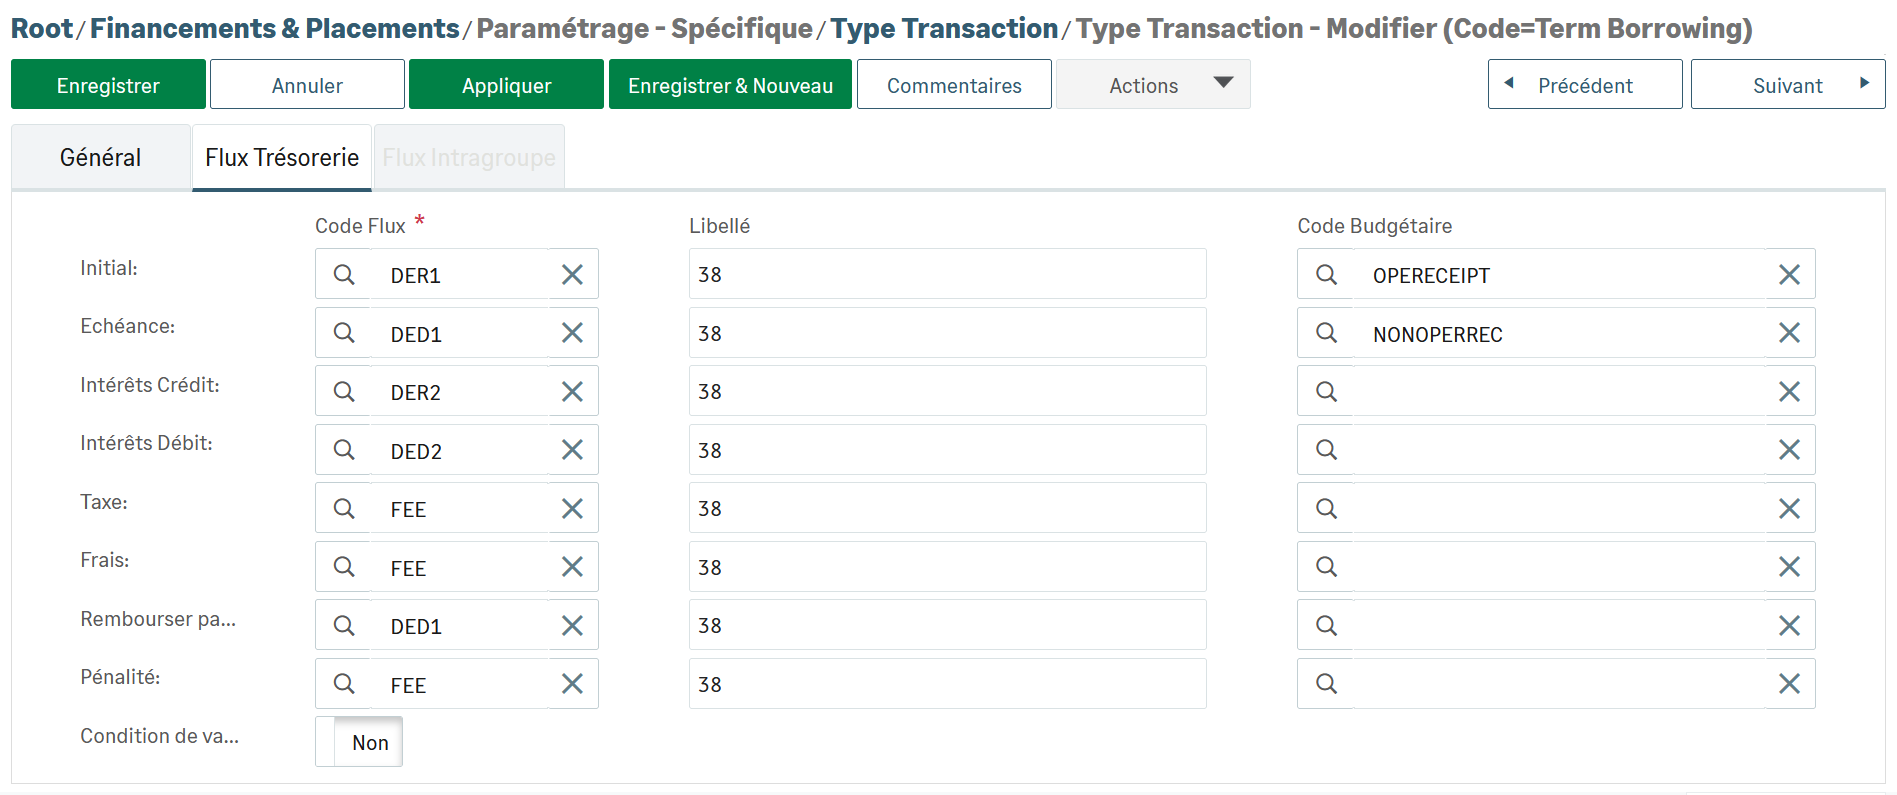This screenshot has height=795, width=1897.
Task: Open the Commentaires panel
Action: (954, 85)
